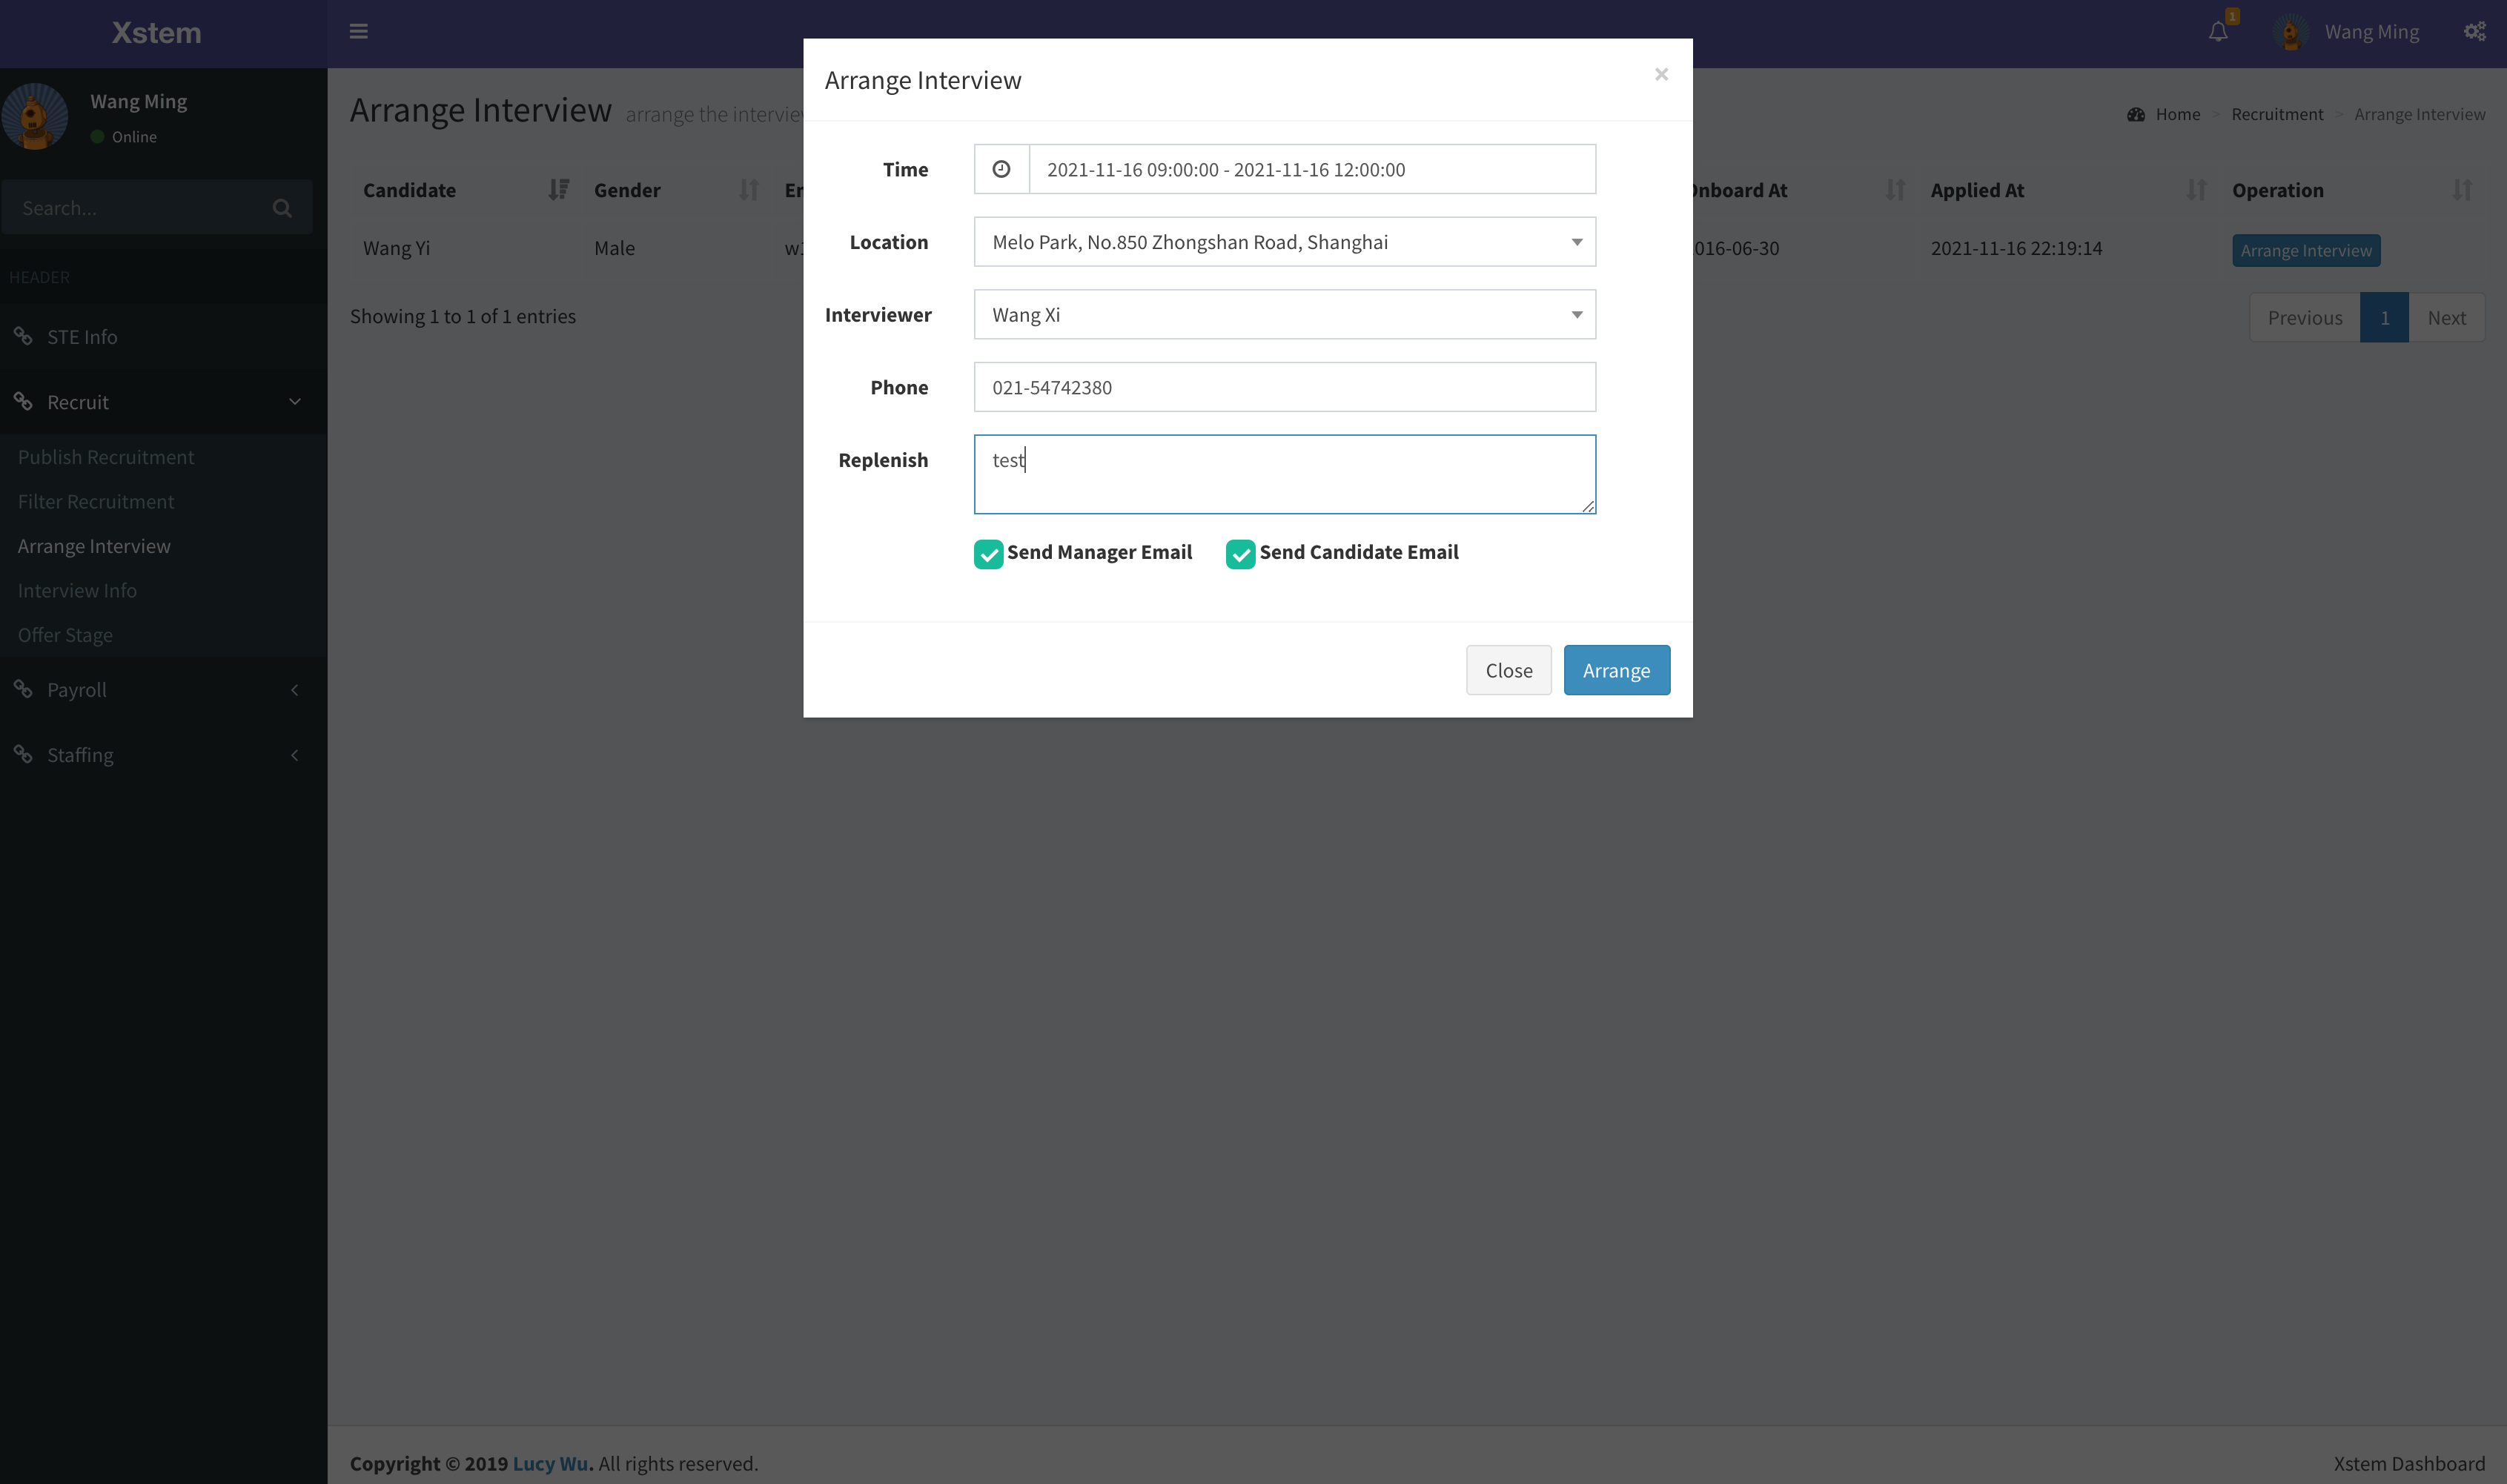Open the Location dropdown
The image size is (2507, 1484).
[1284, 242]
